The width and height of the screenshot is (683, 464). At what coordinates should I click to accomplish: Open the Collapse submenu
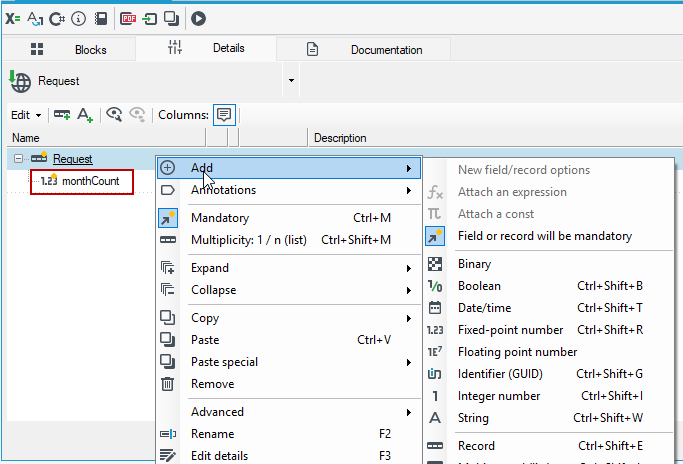289,290
